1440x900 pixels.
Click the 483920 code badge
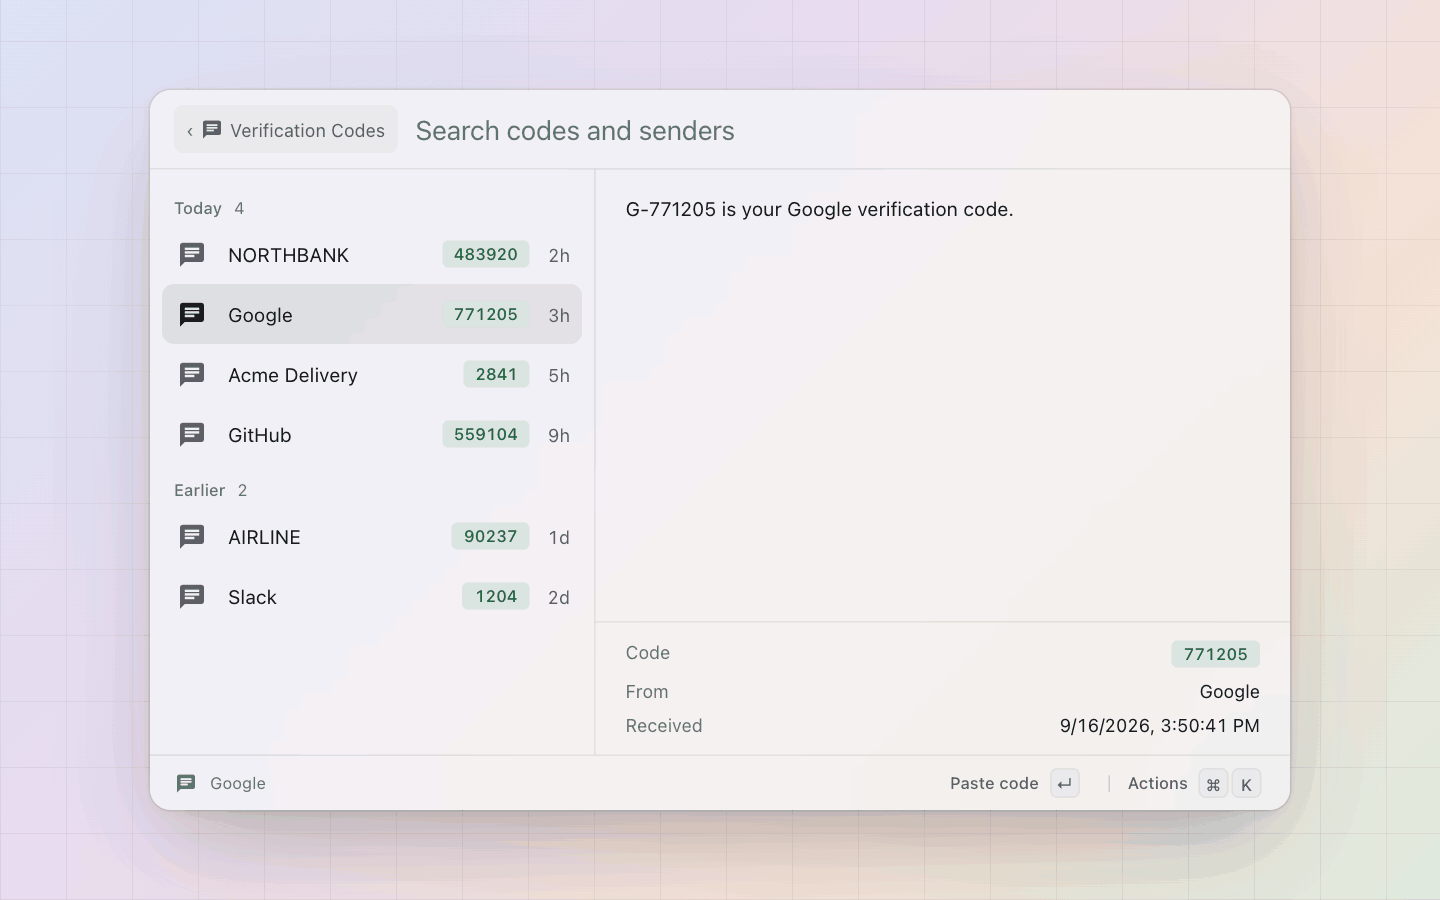[x=486, y=254]
